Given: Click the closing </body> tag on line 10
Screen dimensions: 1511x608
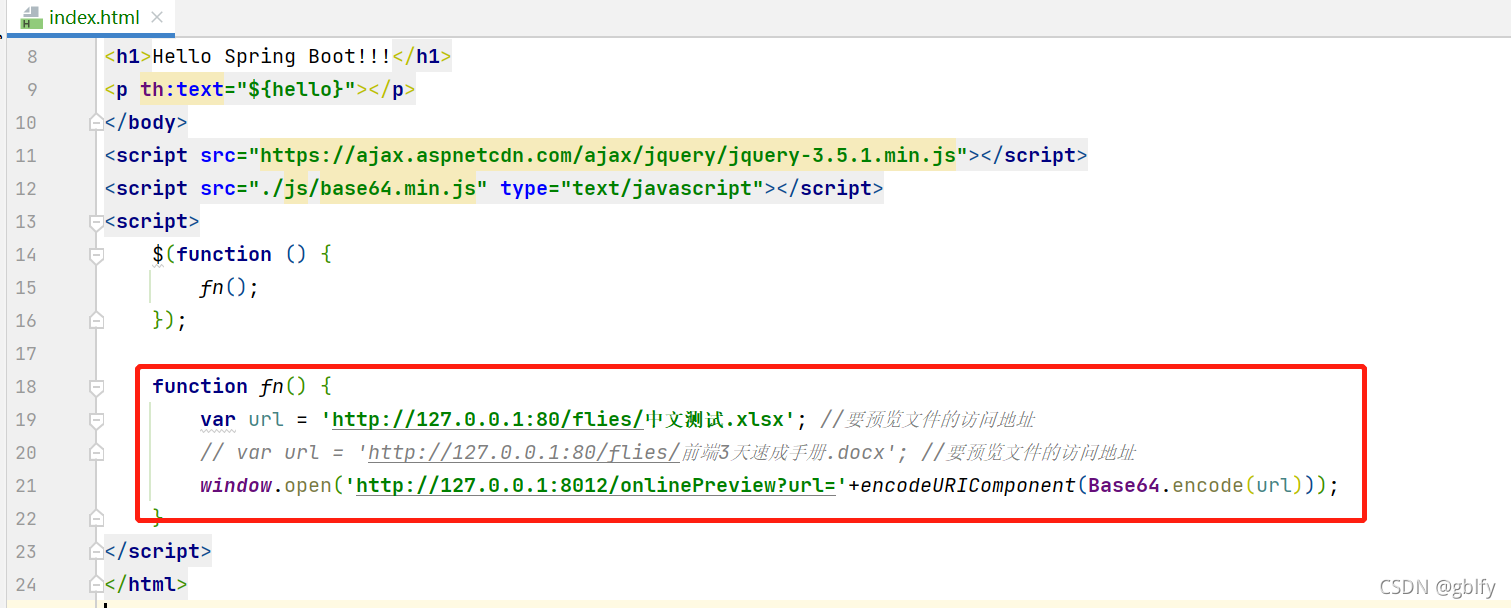Looking at the screenshot, I should click(146, 122).
